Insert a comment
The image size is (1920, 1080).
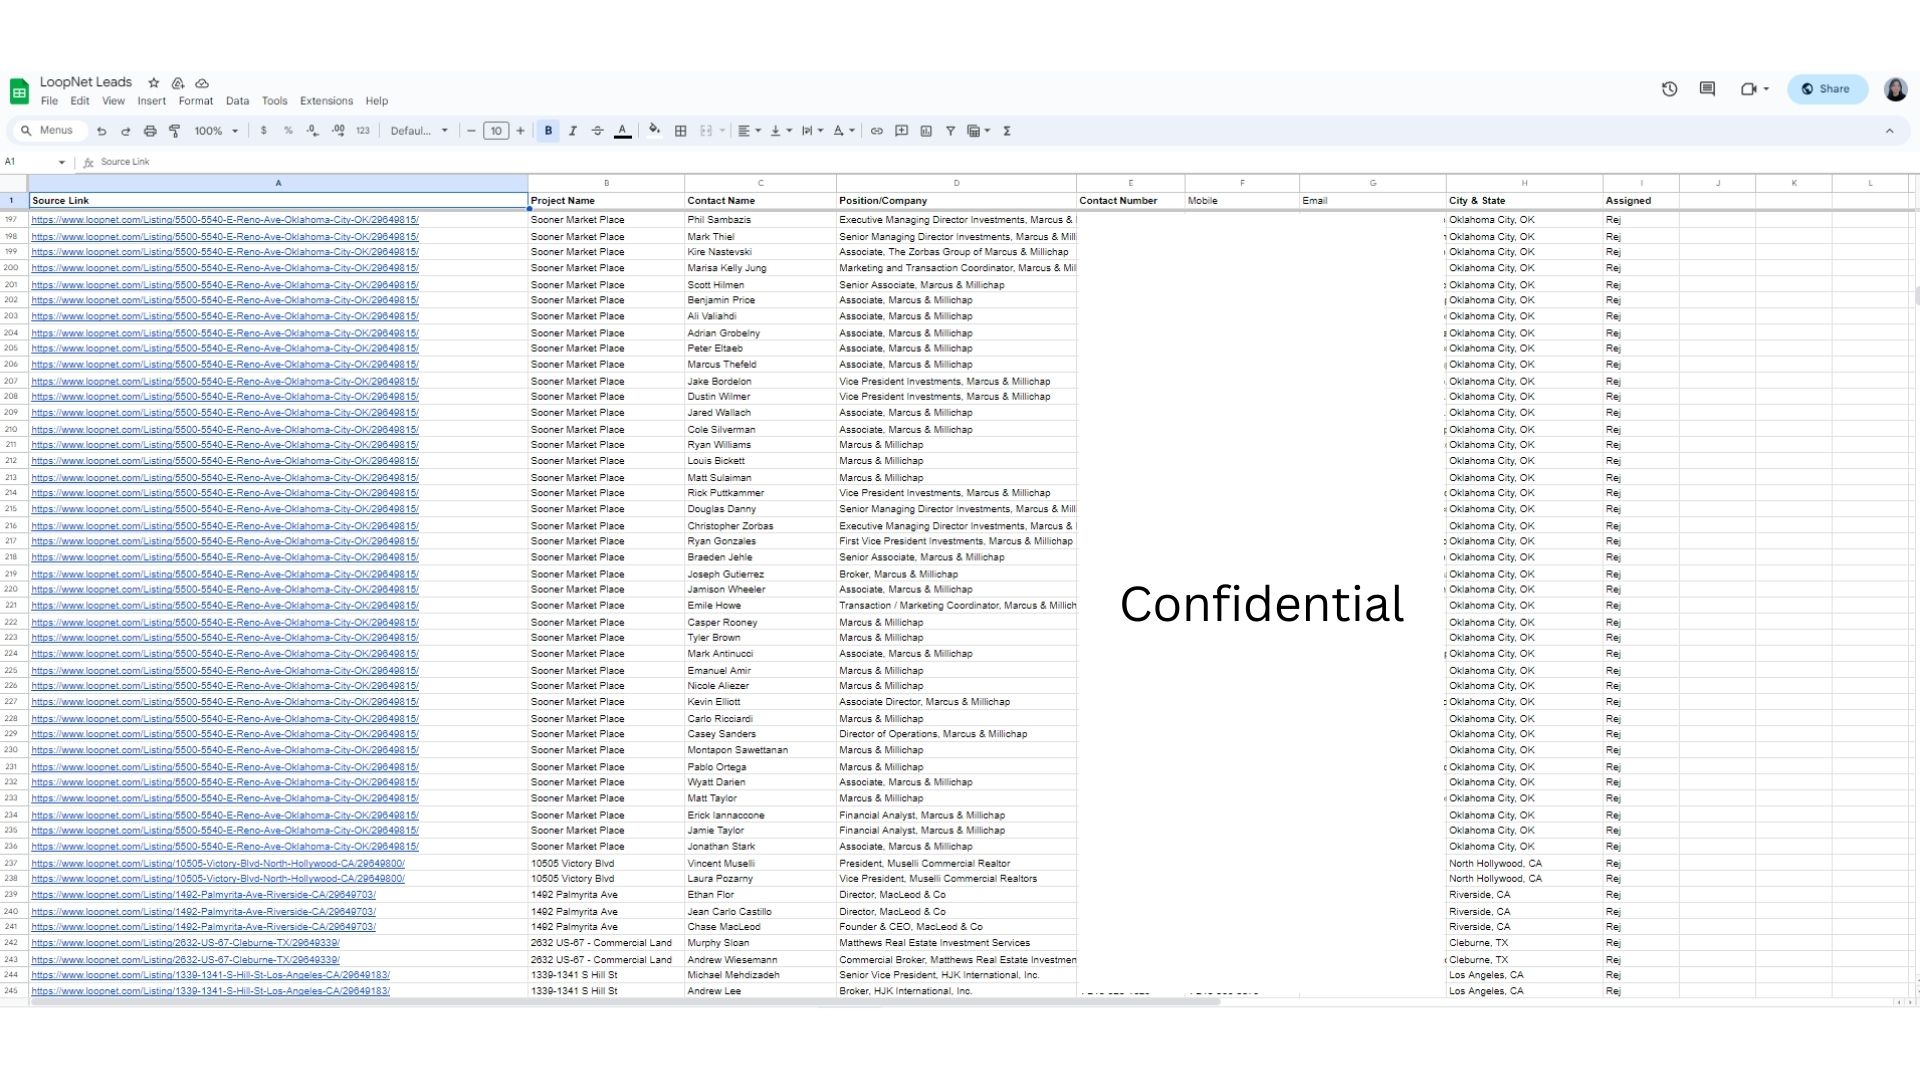(901, 131)
